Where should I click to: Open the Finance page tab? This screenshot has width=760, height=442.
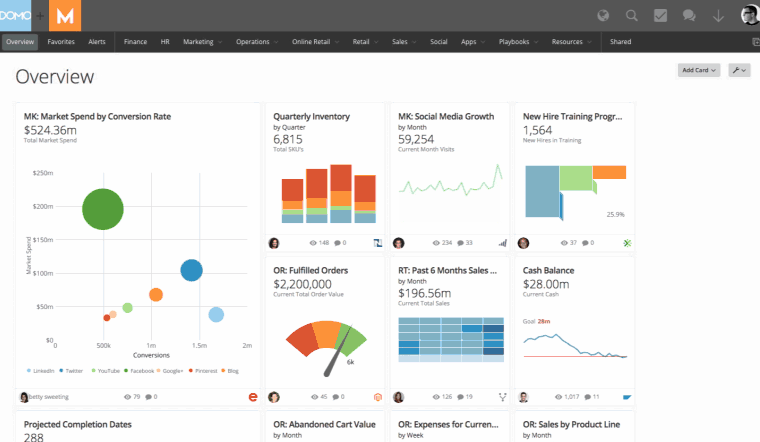click(x=136, y=42)
